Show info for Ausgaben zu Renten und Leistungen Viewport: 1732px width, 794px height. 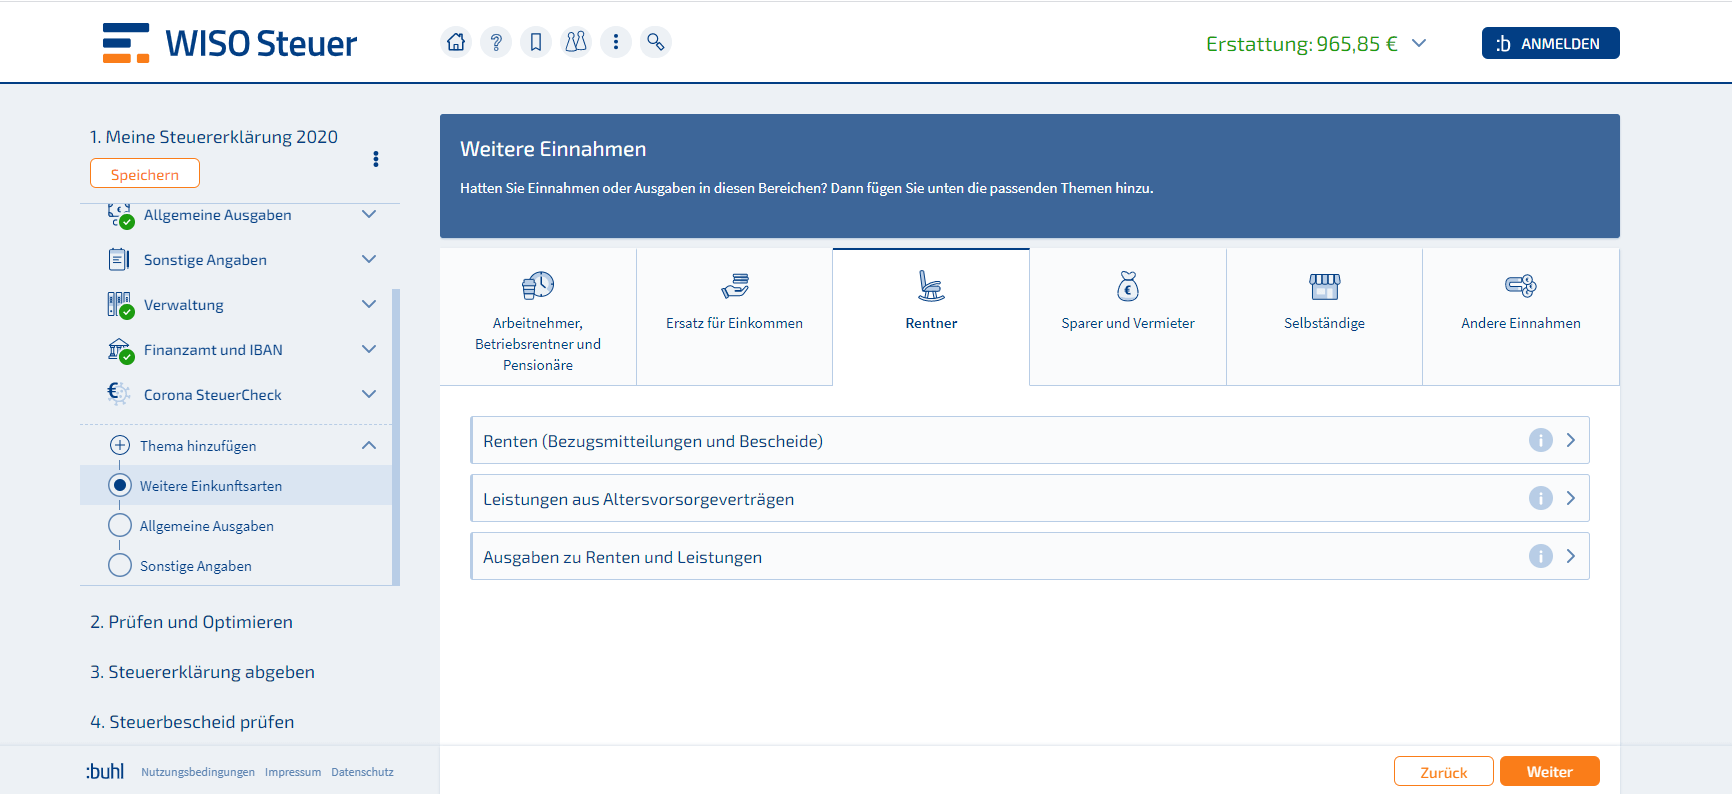[x=1540, y=556]
